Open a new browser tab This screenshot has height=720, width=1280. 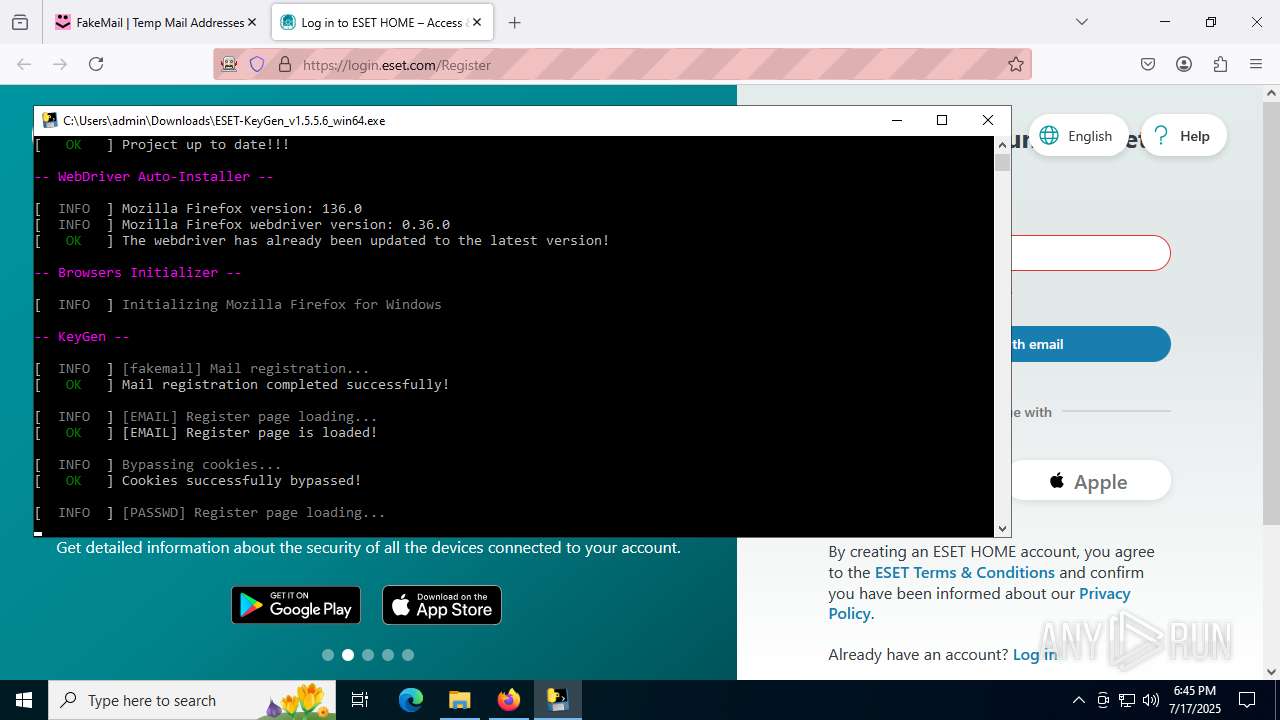click(515, 22)
